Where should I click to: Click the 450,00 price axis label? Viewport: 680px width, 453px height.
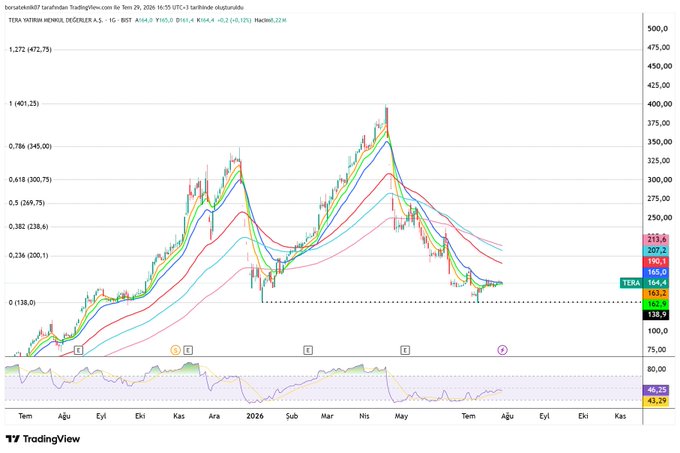point(659,66)
